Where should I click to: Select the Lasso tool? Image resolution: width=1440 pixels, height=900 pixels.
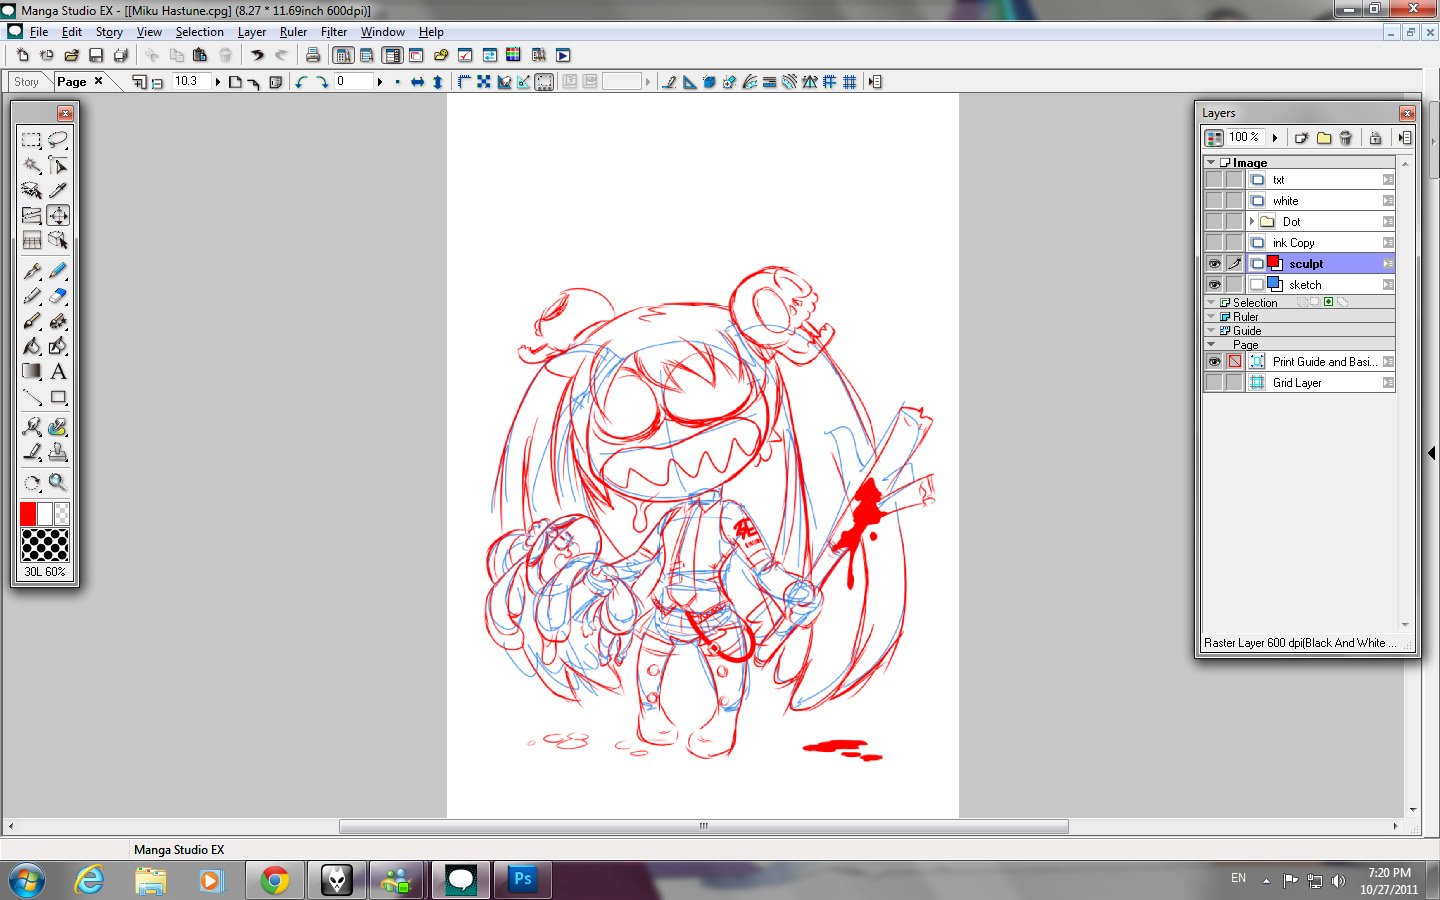[x=58, y=140]
